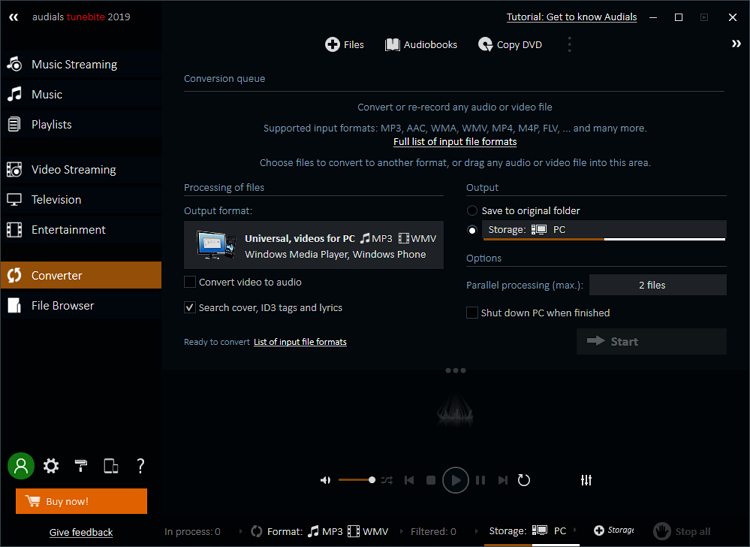Collapse the left sidebar with double-left arrows
The width and height of the screenshot is (750, 547).
[13, 17]
